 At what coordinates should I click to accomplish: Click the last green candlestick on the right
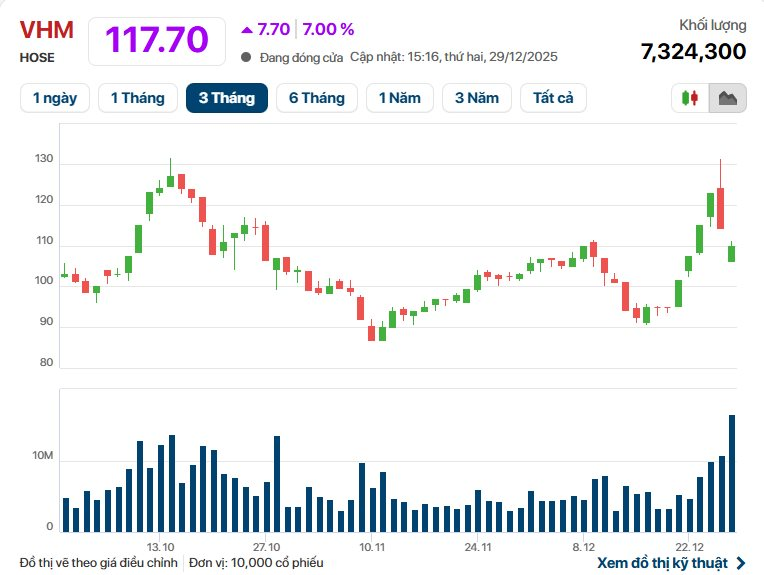pyautogui.click(x=732, y=253)
